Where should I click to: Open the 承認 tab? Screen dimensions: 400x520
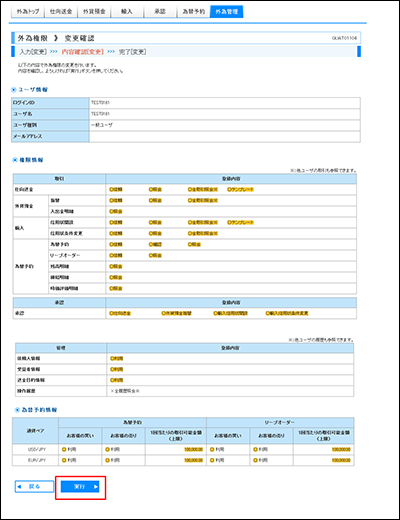pyautogui.click(x=160, y=12)
